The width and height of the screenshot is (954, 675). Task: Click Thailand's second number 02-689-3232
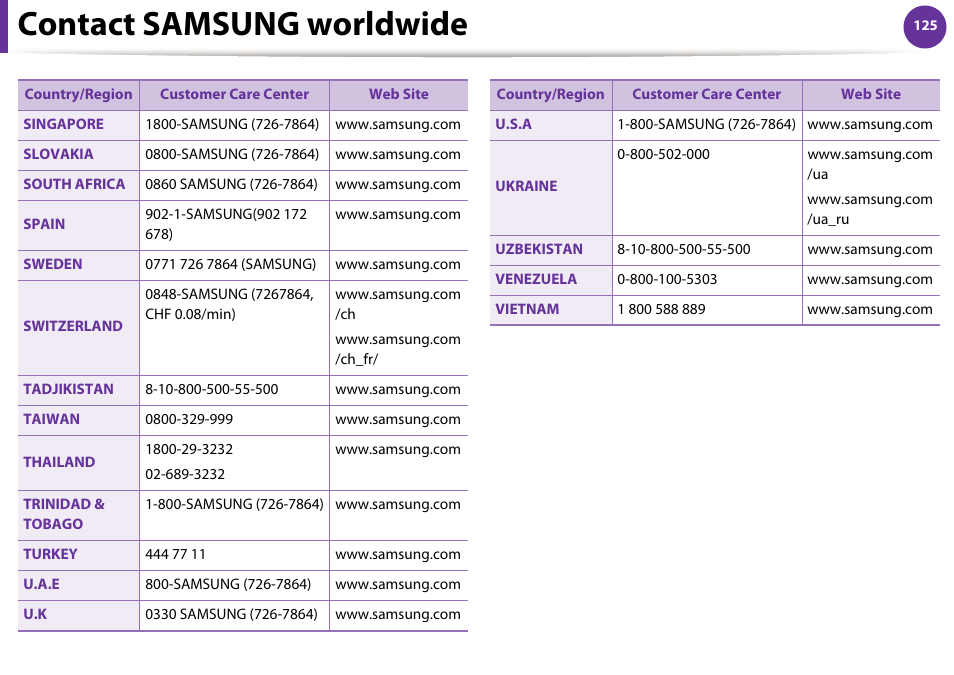tap(185, 474)
